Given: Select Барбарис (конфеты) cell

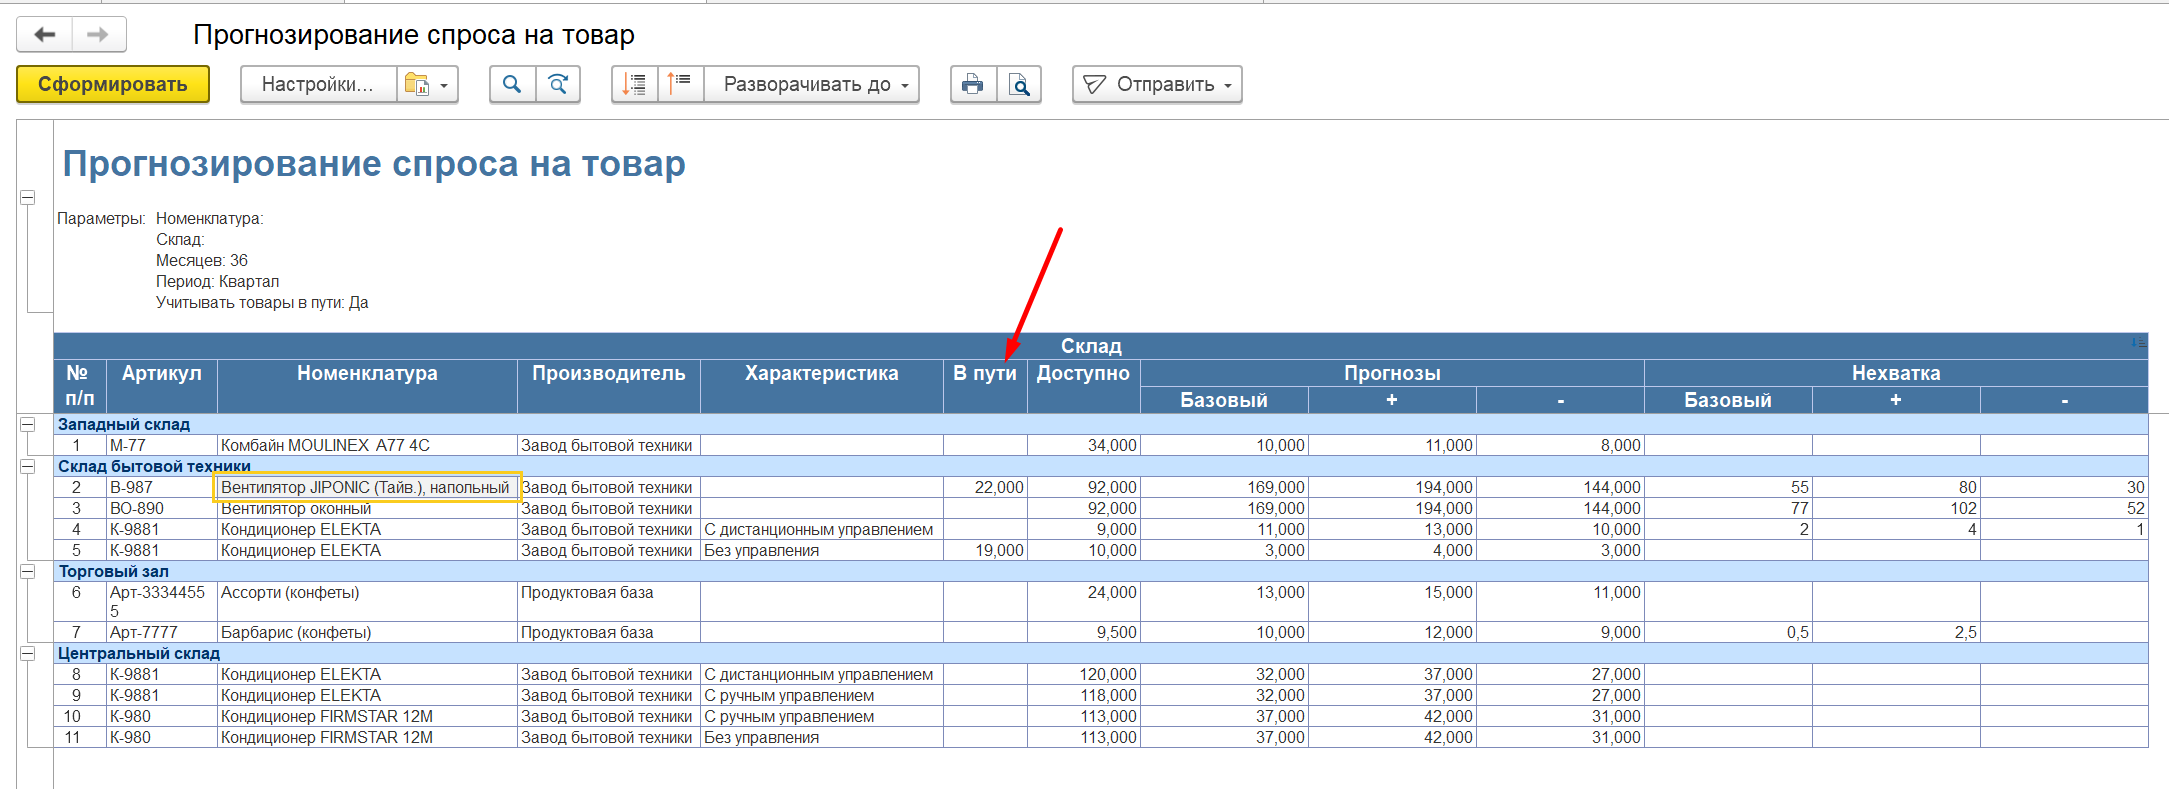Looking at the screenshot, I should click(x=367, y=632).
